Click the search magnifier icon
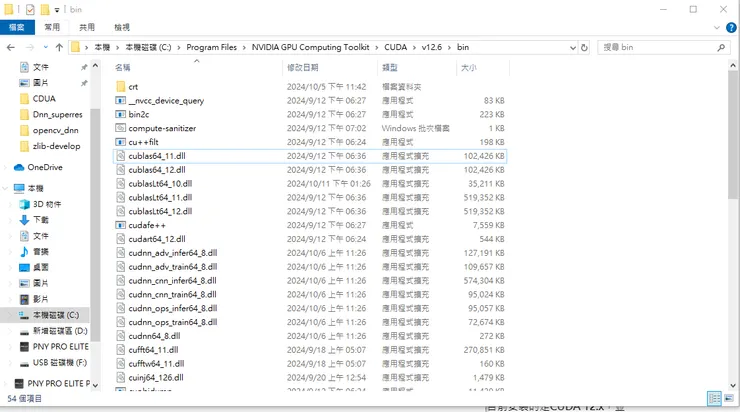The width and height of the screenshot is (740, 412). coord(721,47)
